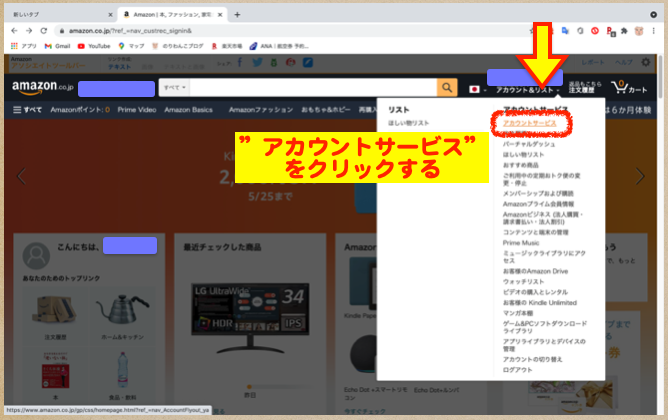The width and height of the screenshot is (668, 420).
Task: Open the 食品・飲料 water bottle thumbnail
Action: (122, 369)
